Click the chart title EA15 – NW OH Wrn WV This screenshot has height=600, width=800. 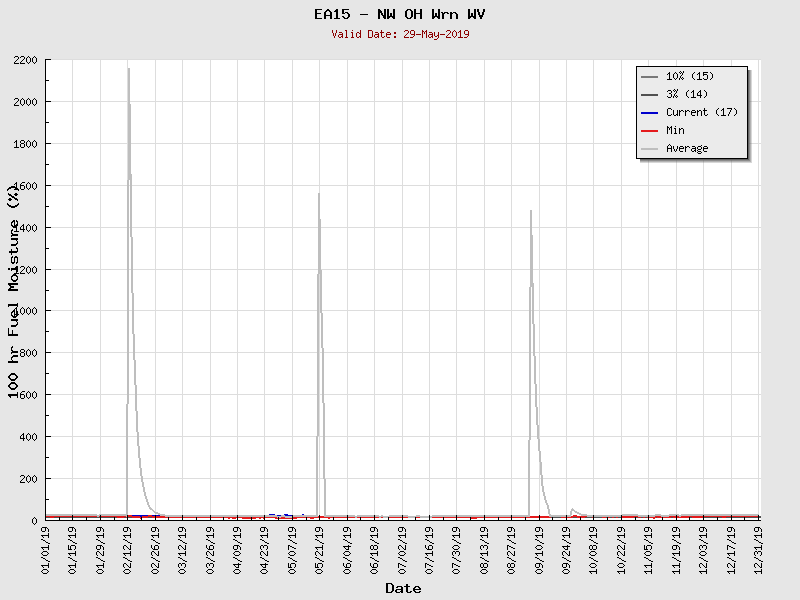tap(400, 14)
